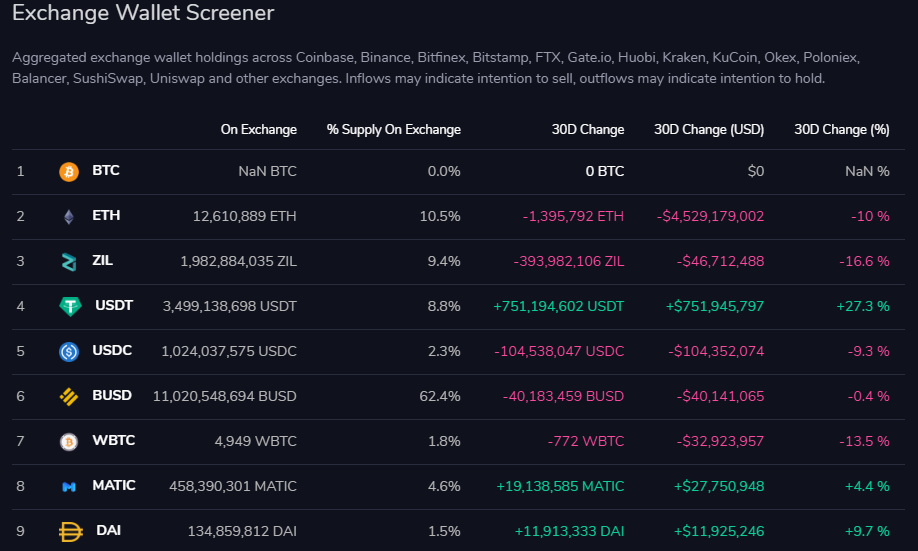Click the USDC coin icon

click(x=69, y=351)
